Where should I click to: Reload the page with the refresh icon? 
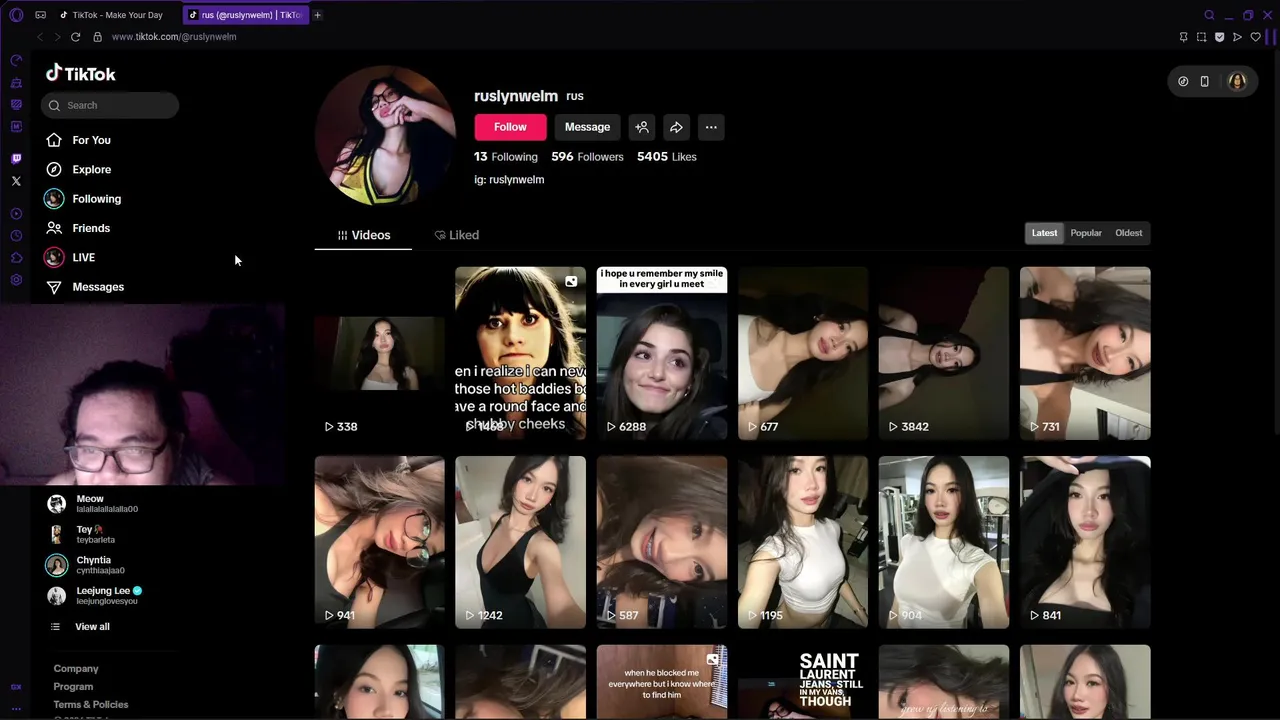75,37
